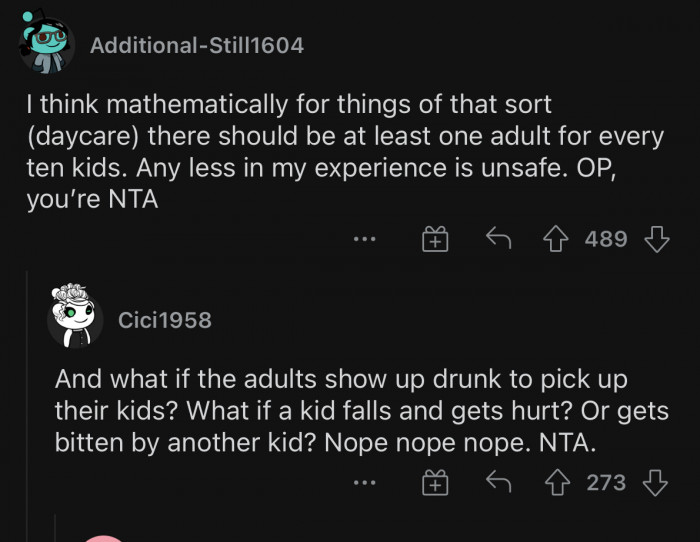Open Cici1958's user profile
700x542 pixels.
[165, 320]
